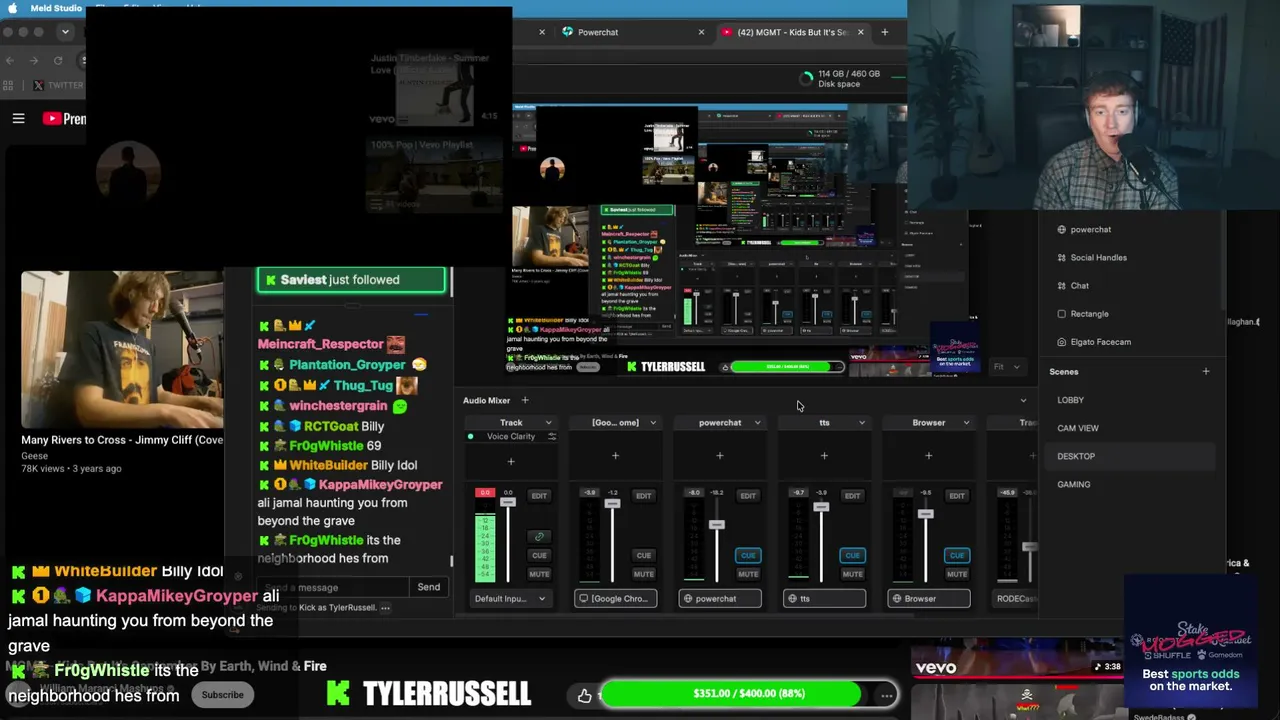
Task: Open the YouTube hamburger menu
Action: [x=18, y=119]
